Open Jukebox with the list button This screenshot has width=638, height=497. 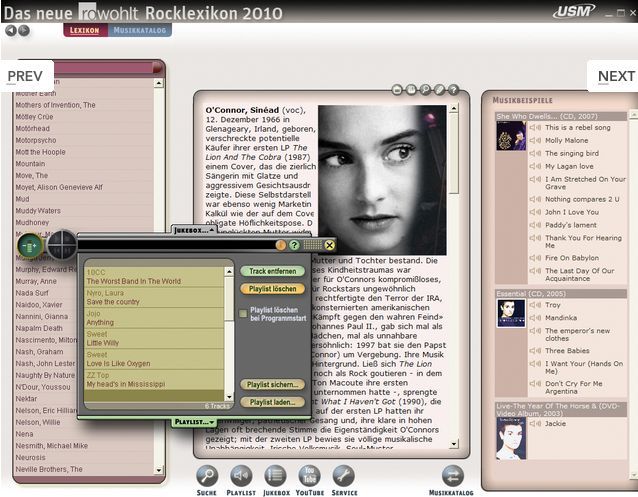tap(275, 476)
